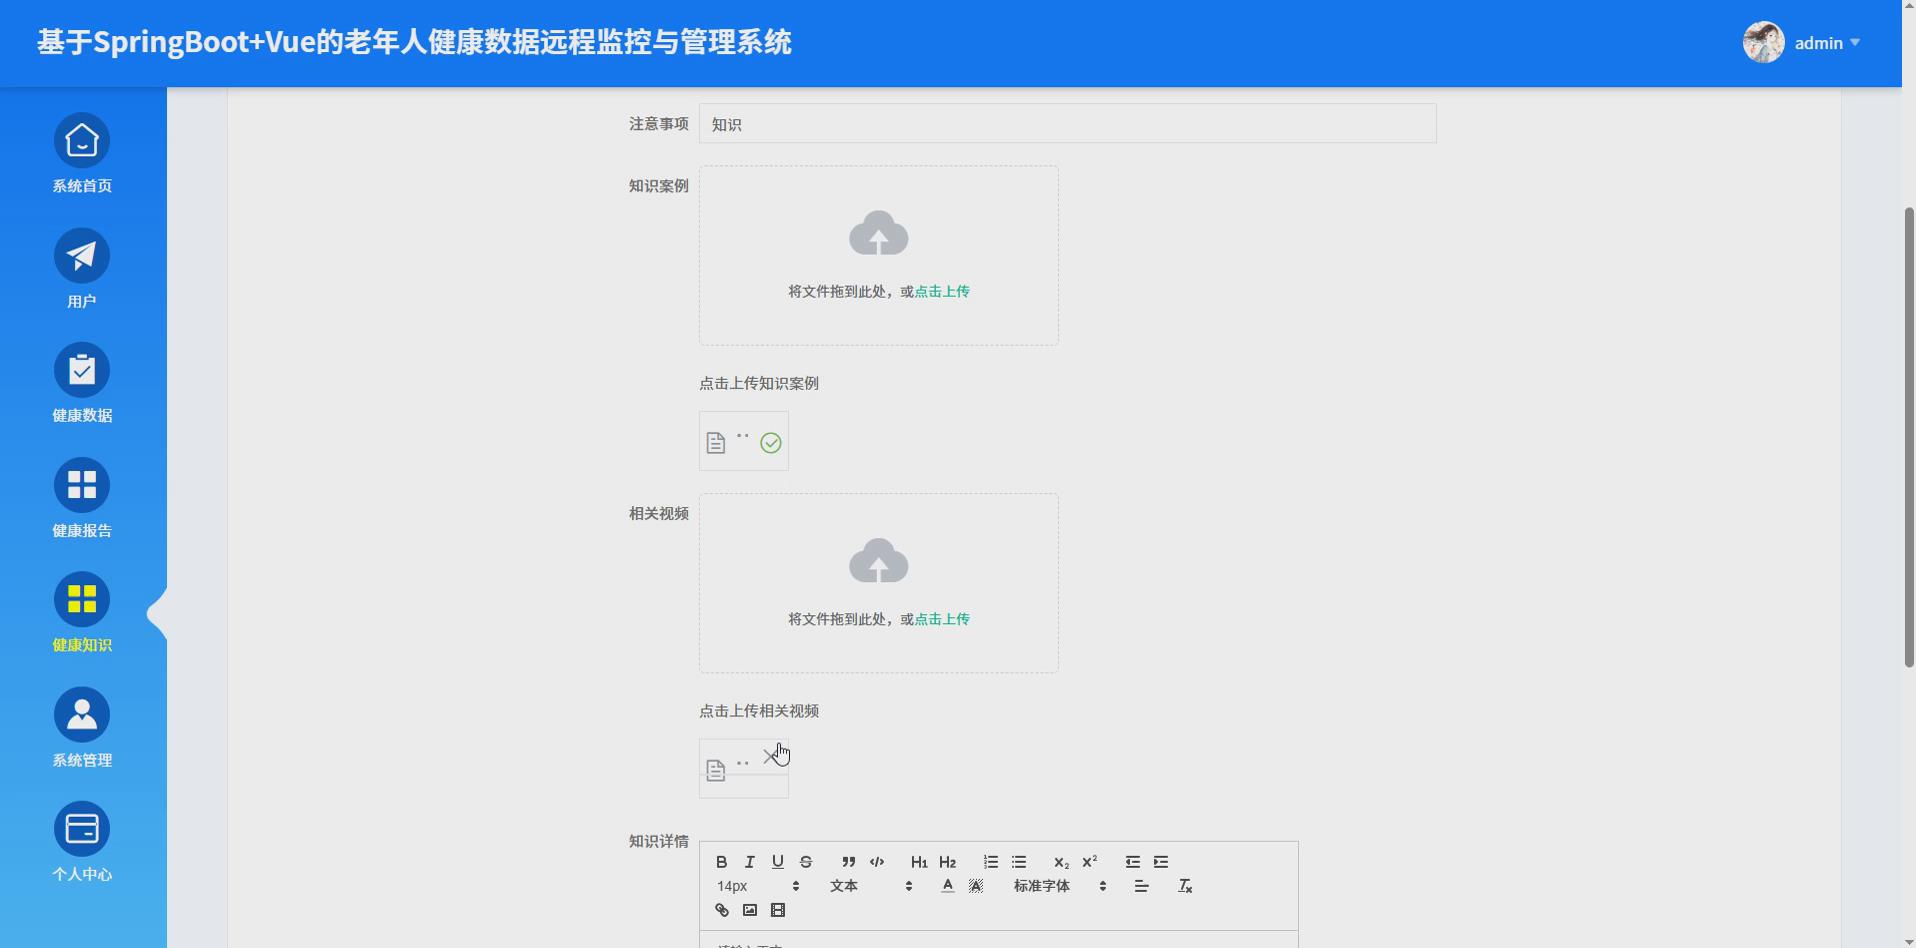Insert a video using the video icon
Image resolution: width=1916 pixels, height=948 pixels.
pos(778,910)
